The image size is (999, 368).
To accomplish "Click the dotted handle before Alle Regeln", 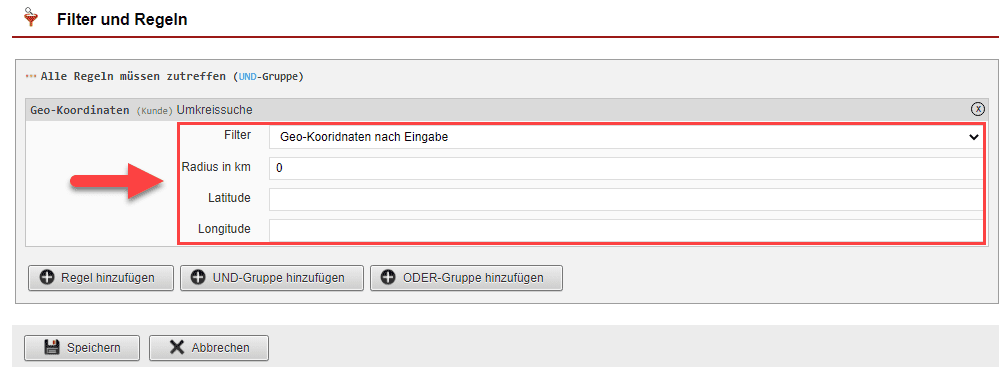I will coord(31,76).
